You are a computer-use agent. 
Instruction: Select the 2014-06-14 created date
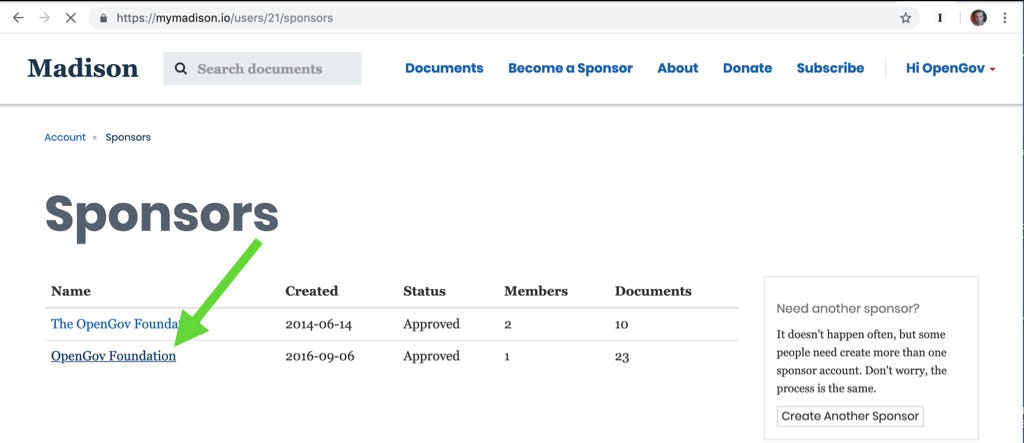[320, 324]
